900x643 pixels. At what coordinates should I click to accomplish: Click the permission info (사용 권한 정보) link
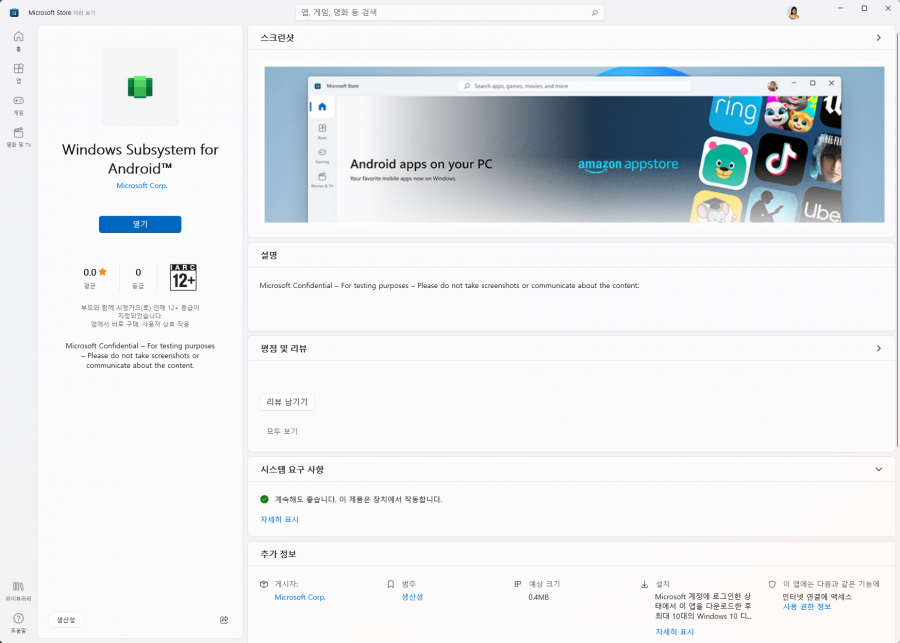(x=806, y=607)
